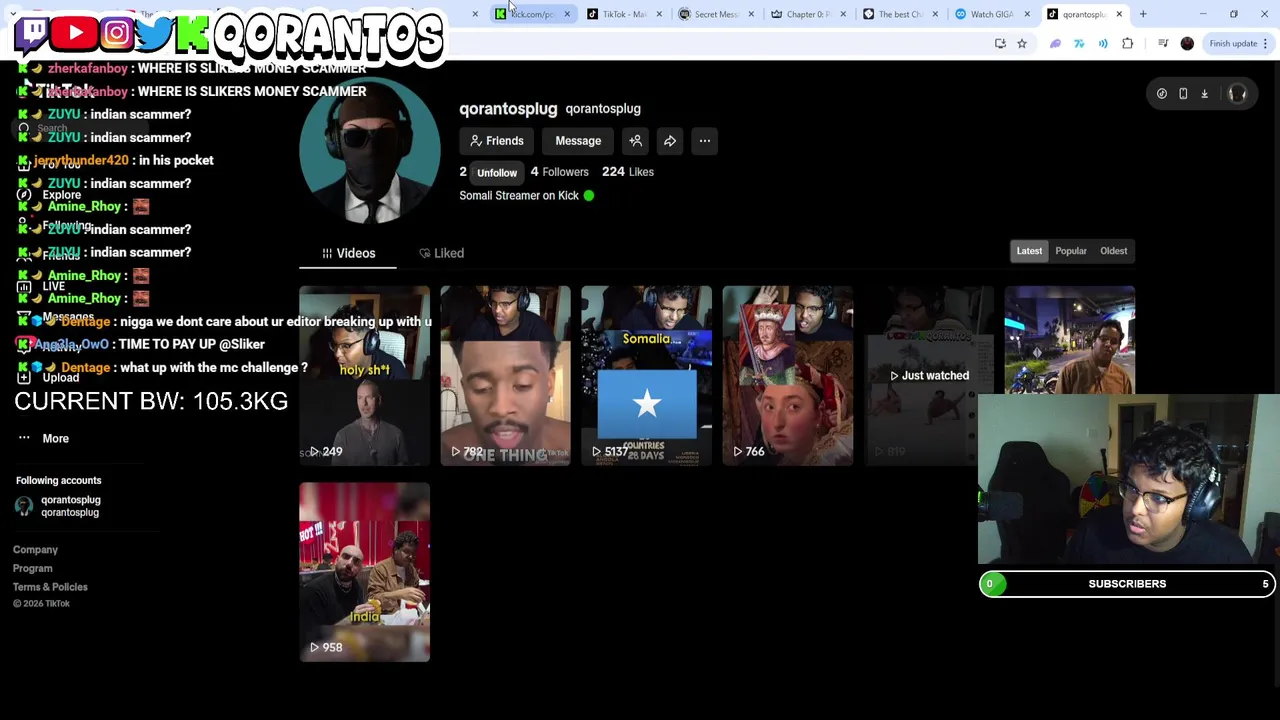
Task: Click the 224 Likes count
Action: [628, 172]
